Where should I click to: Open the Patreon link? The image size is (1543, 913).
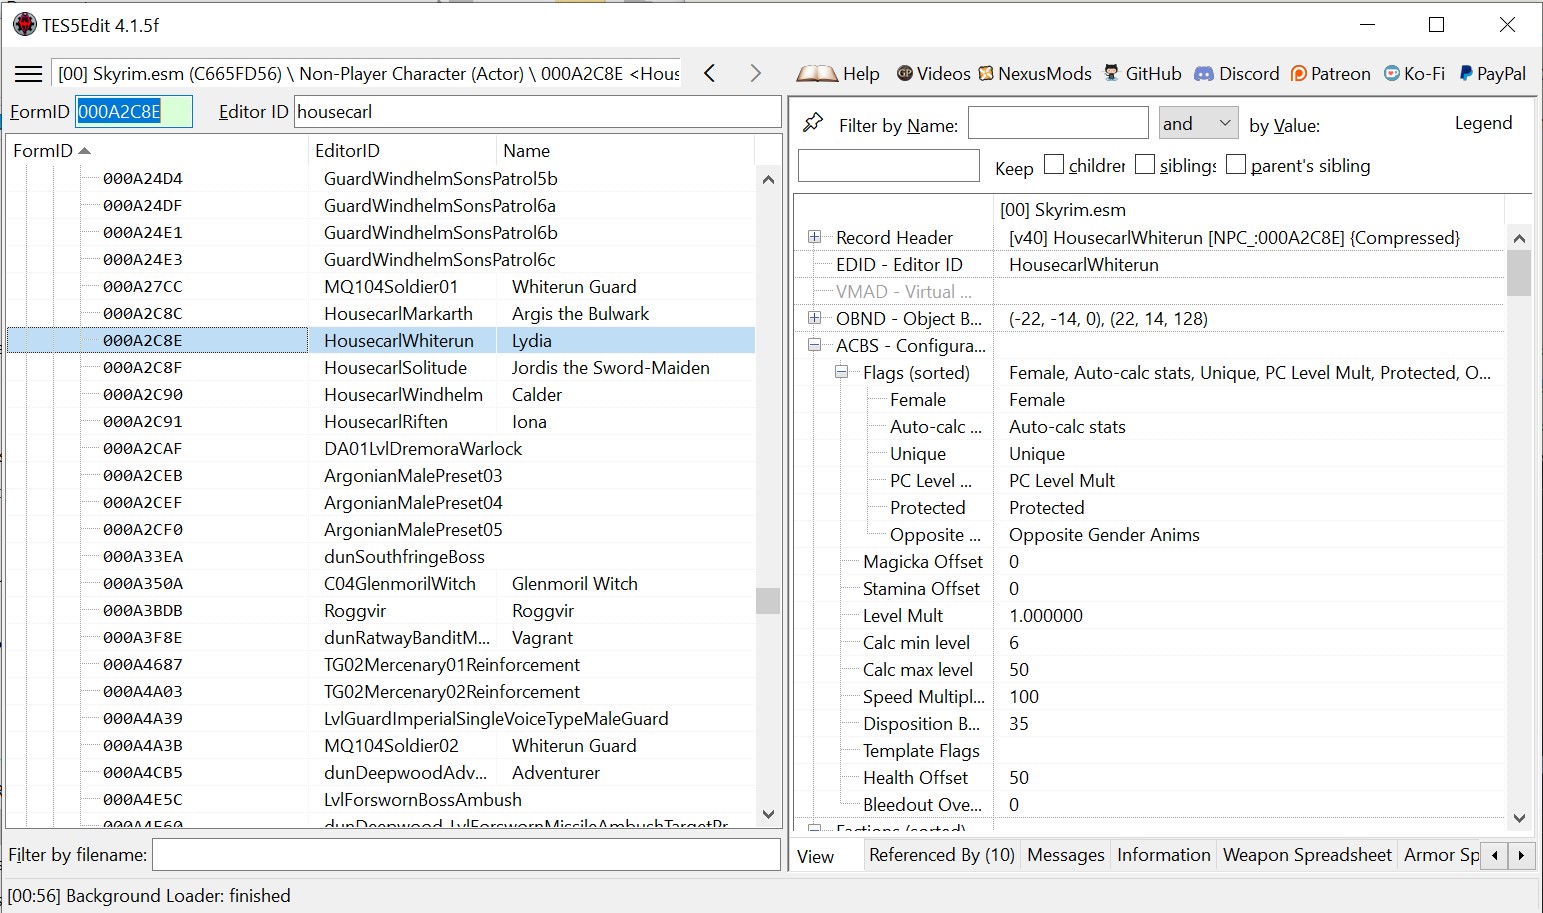point(1330,74)
